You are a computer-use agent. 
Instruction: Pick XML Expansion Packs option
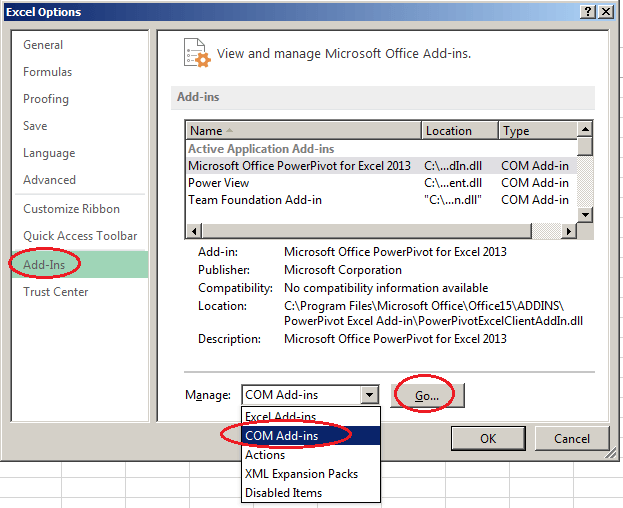(x=301, y=473)
